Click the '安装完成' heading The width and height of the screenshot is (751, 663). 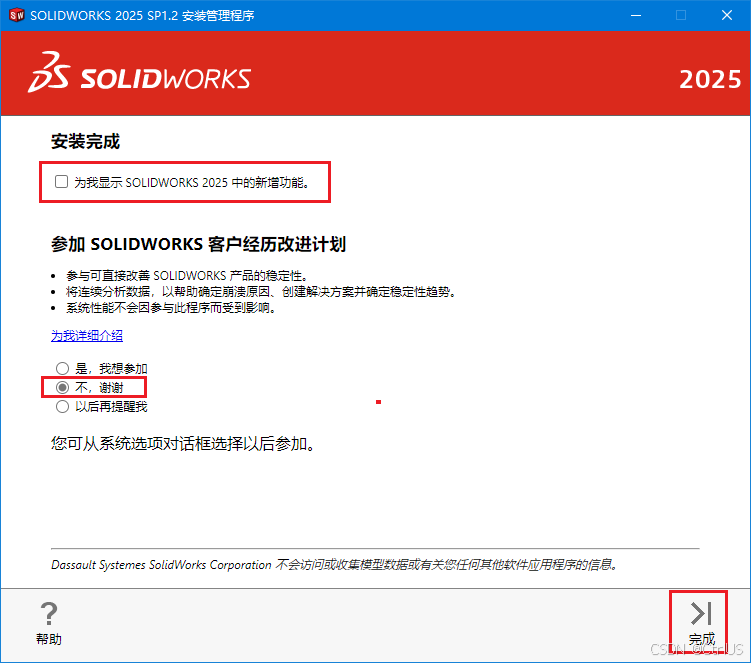[x=85, y=141]
